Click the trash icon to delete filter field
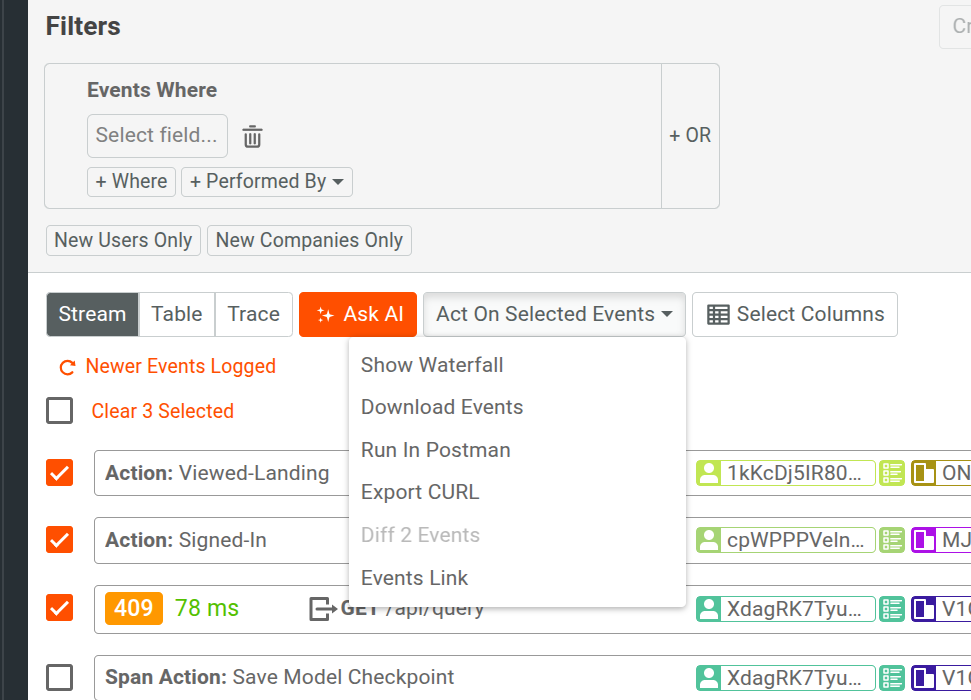 click(252, 135)
